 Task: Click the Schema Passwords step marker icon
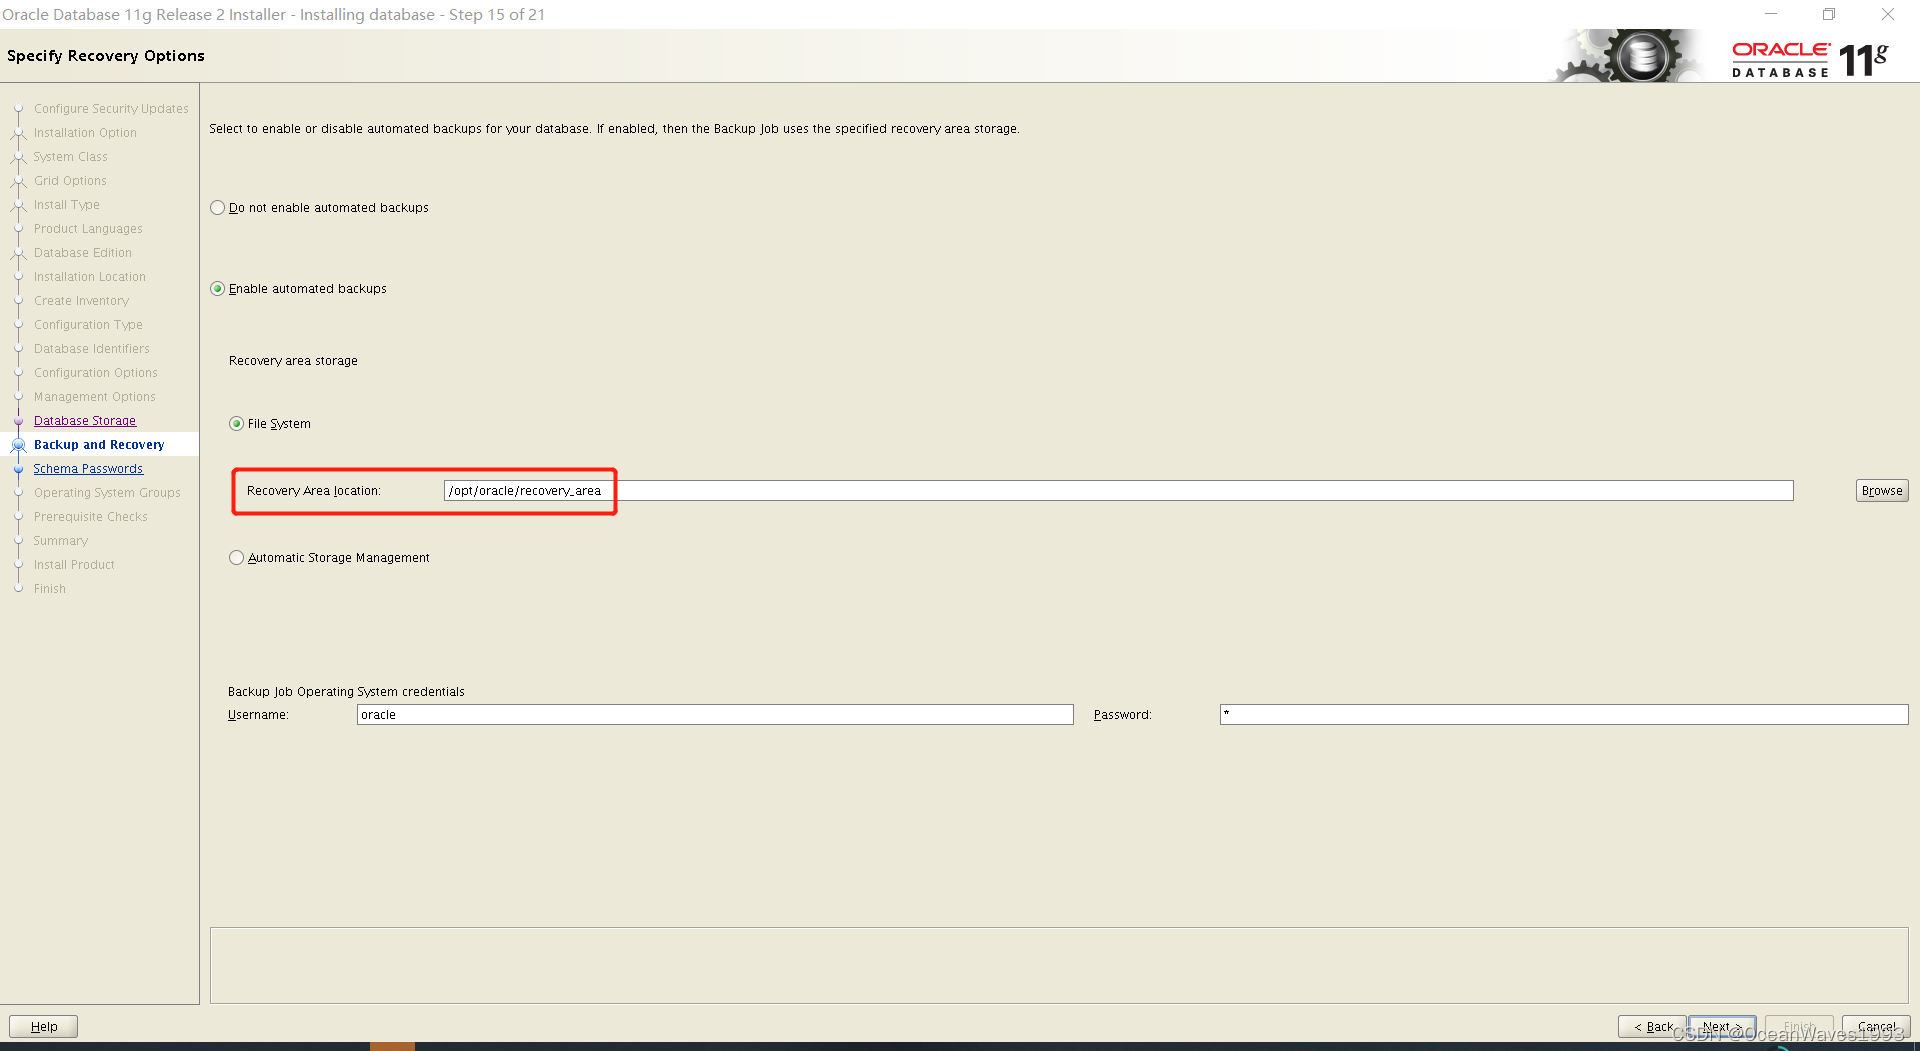(18, 469)
